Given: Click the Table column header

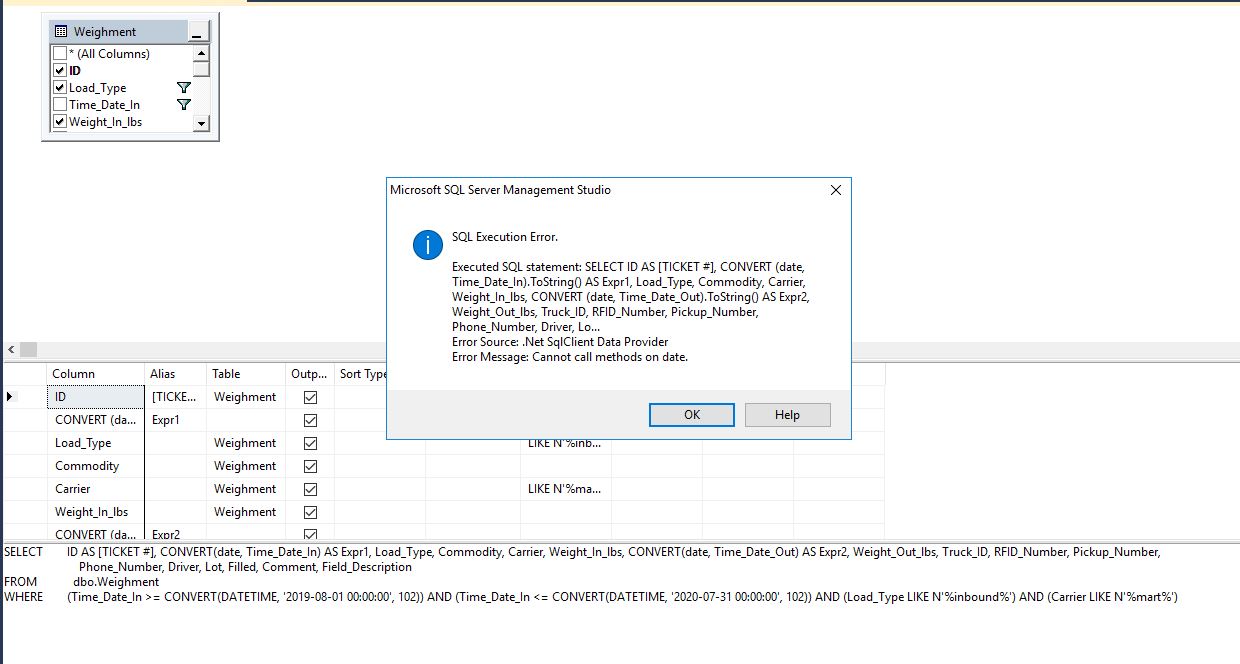Looking at the screenshot, I should 246,374.
